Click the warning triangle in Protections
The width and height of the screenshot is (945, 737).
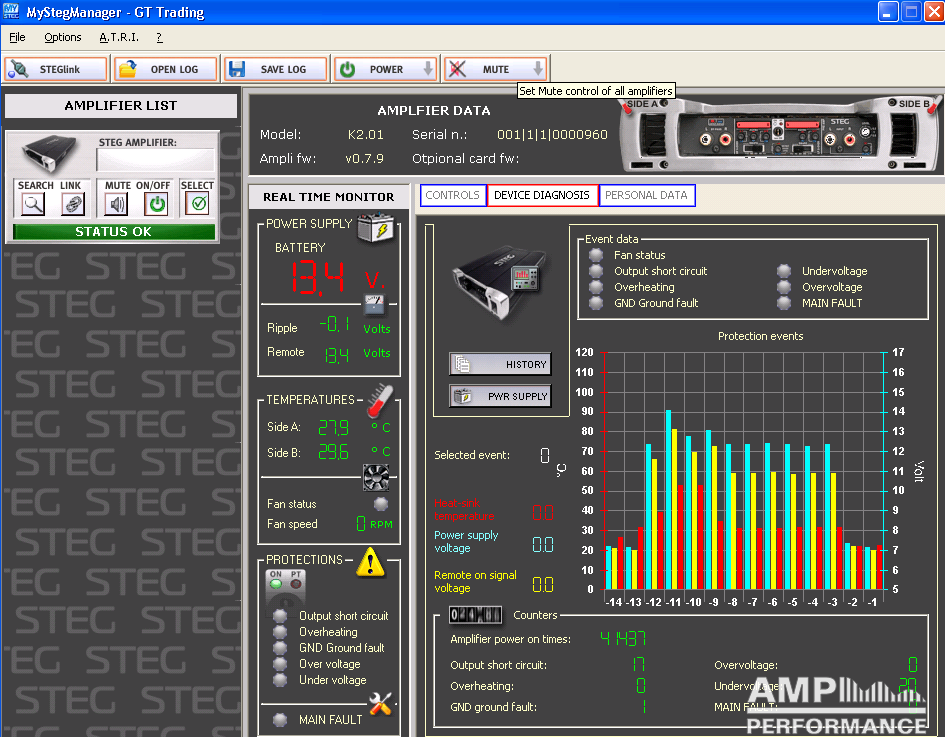tap(370, 563)
